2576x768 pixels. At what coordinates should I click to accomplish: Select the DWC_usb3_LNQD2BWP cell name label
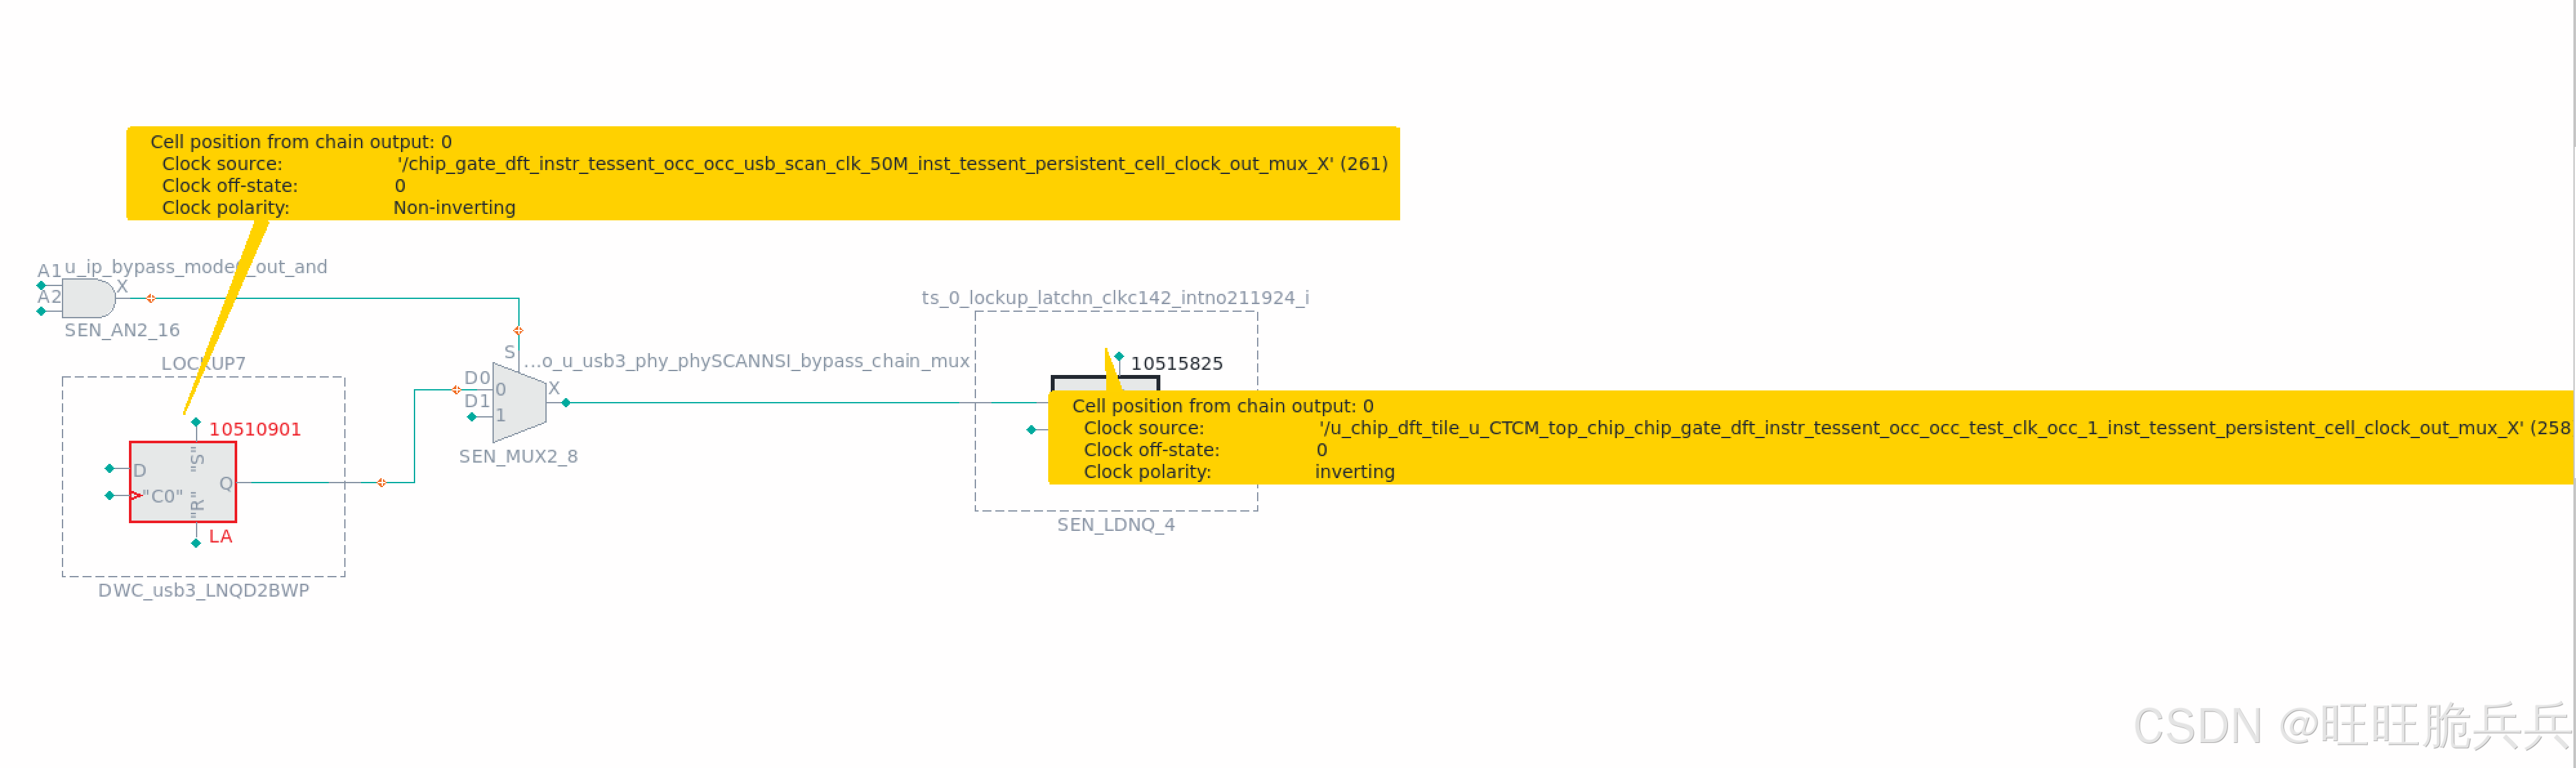203,590
